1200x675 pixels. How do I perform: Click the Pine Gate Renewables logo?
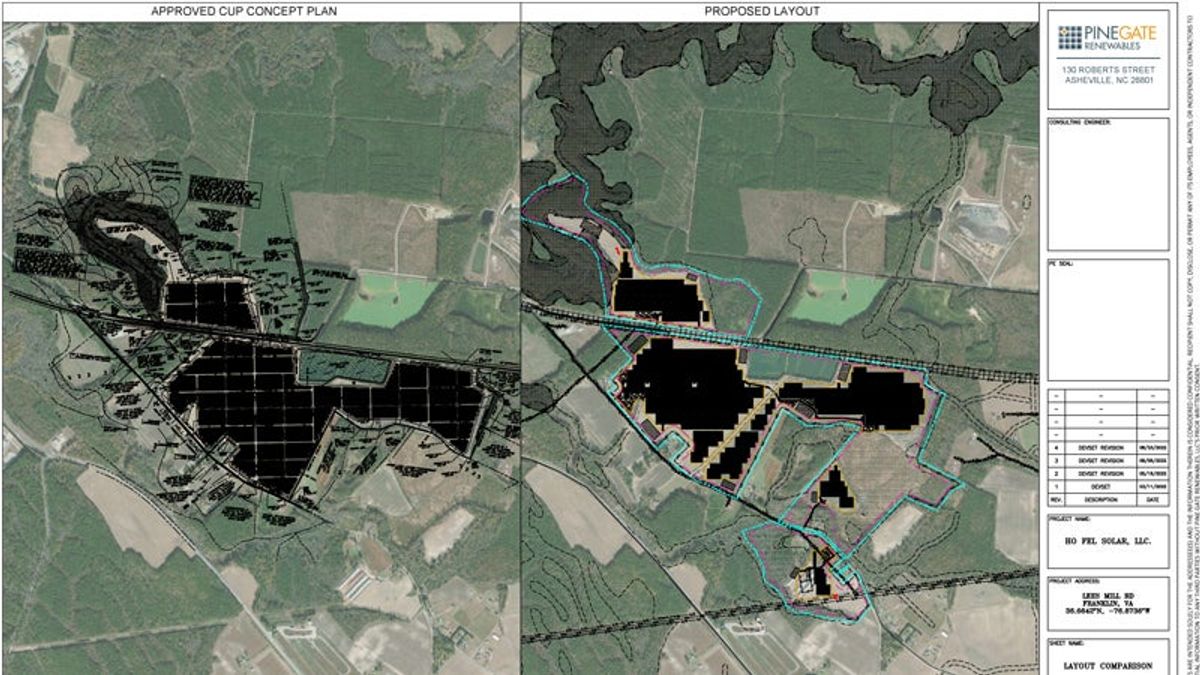[x=1108, y=39]
